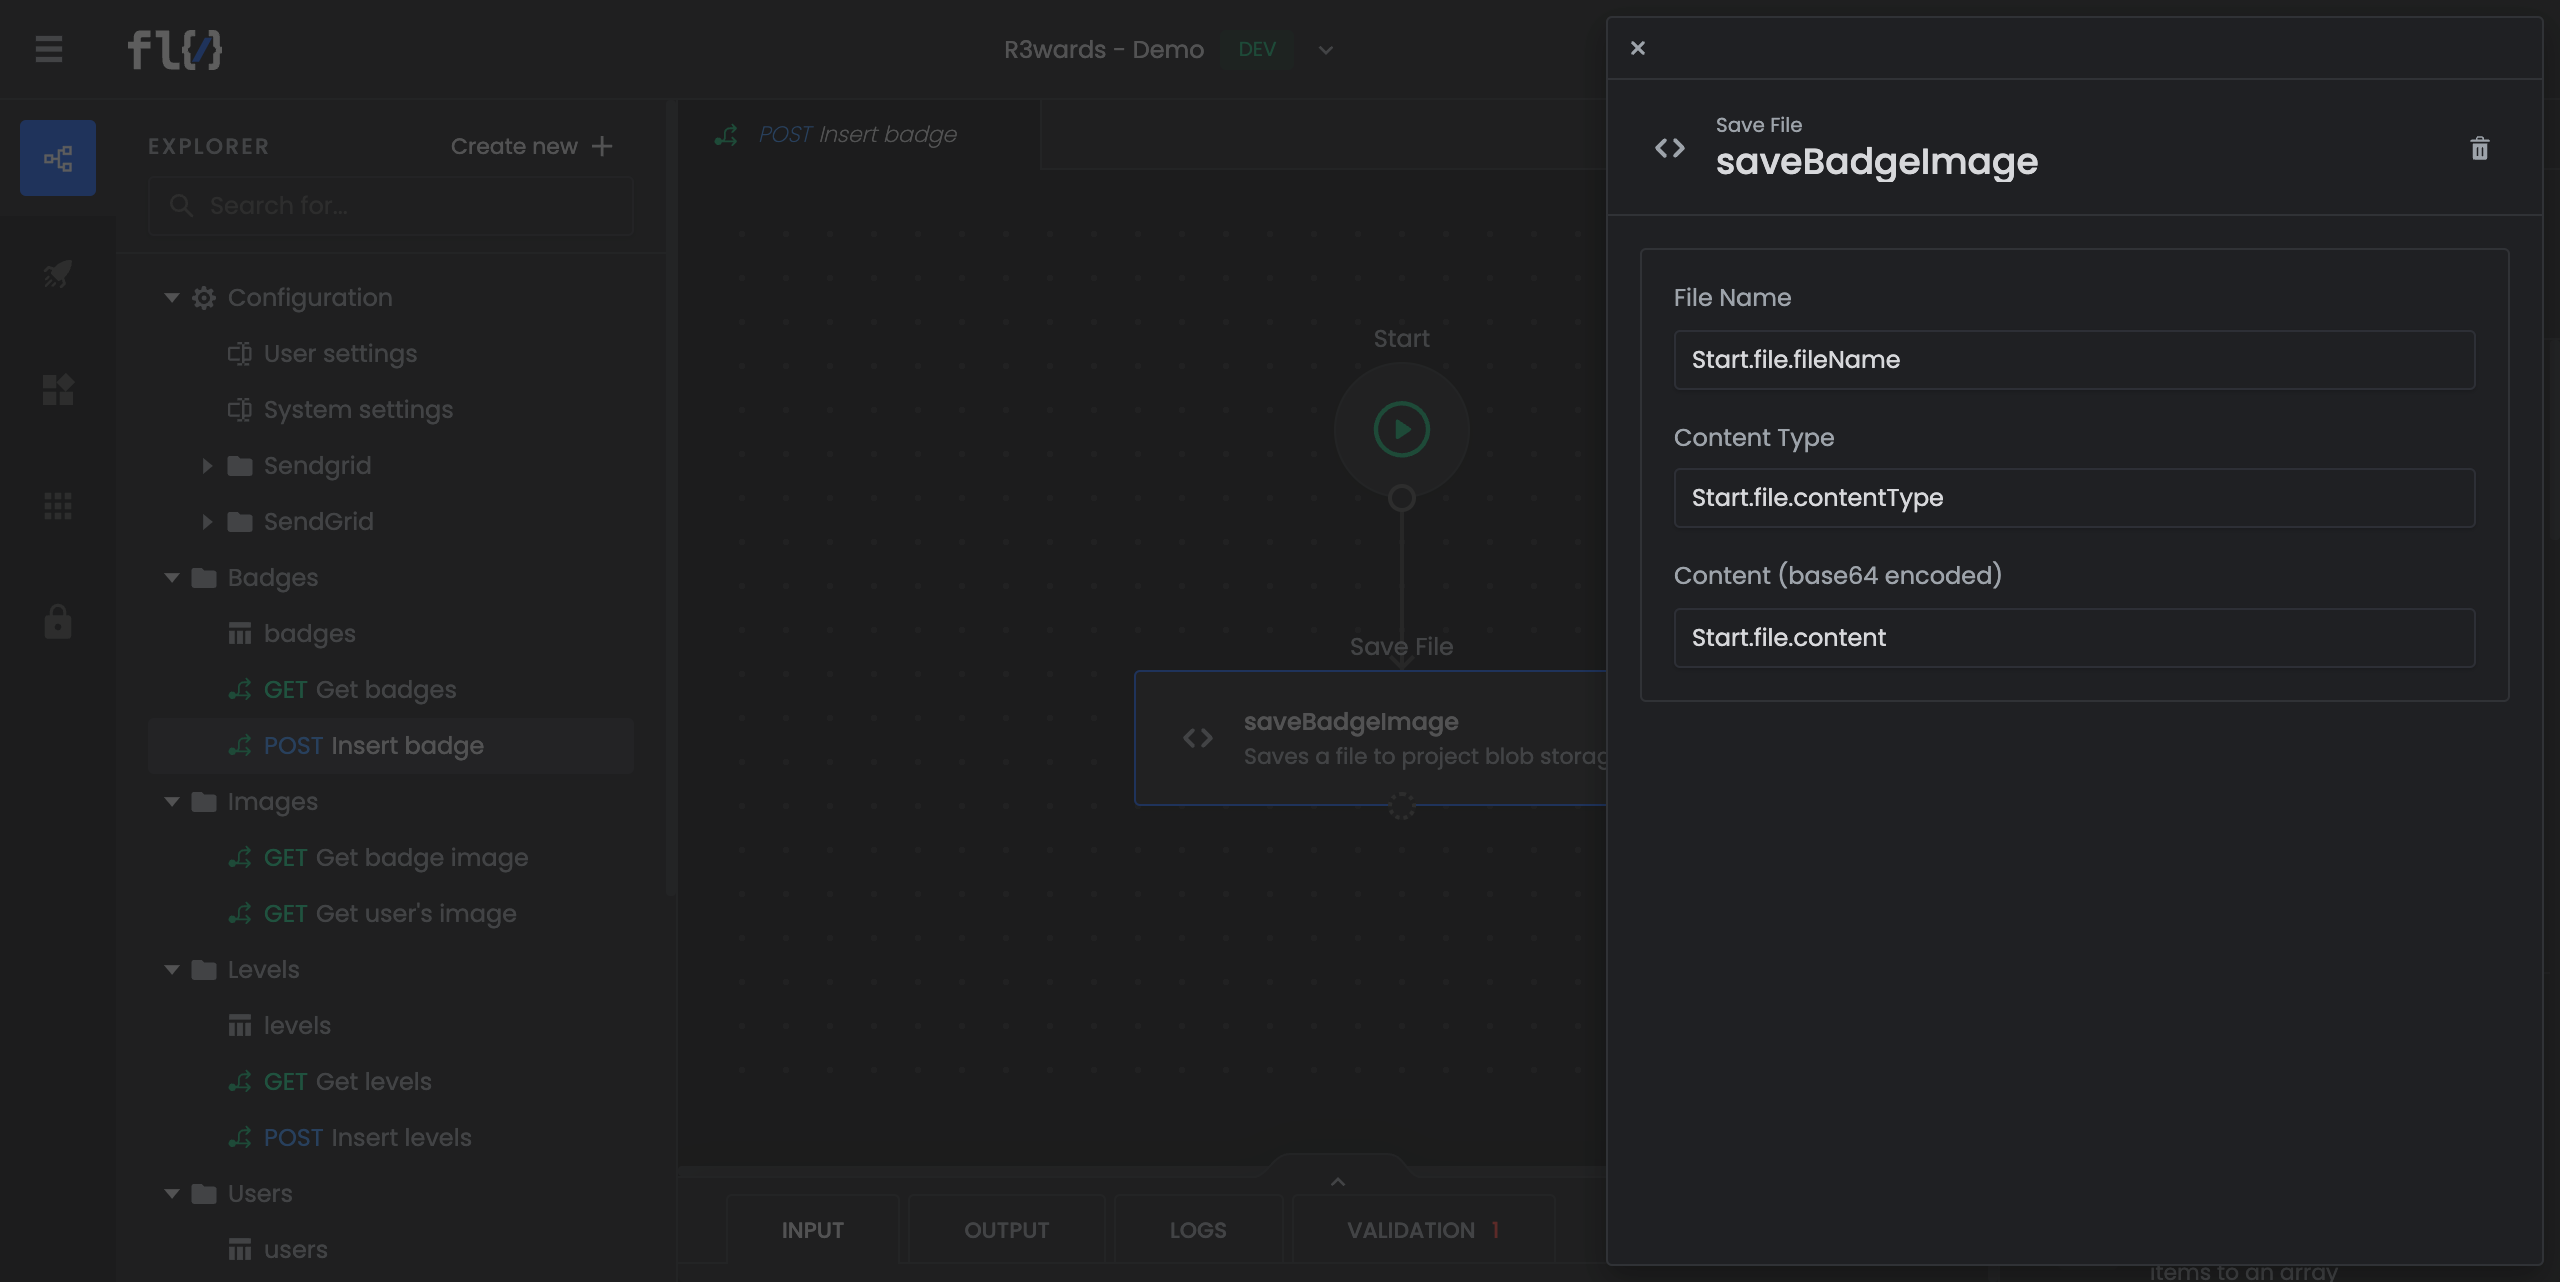This screenshot has width=2560, height=1282.
Task: Switch to the OUTPUT tab
Action: [1006, 1230]
